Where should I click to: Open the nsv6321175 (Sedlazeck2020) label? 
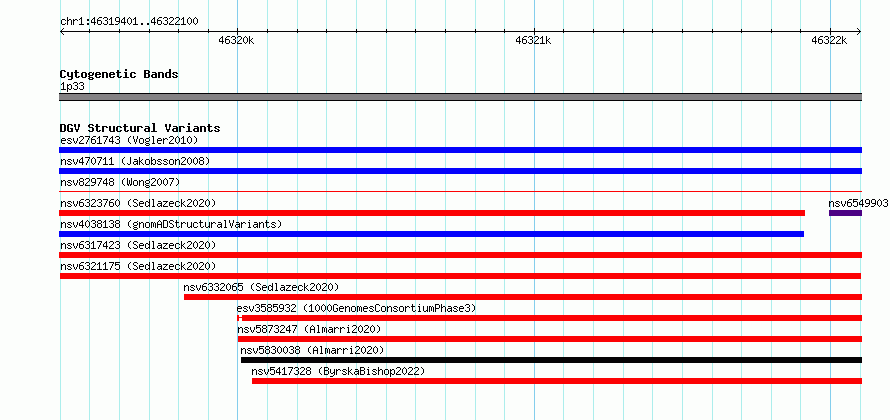138,266
